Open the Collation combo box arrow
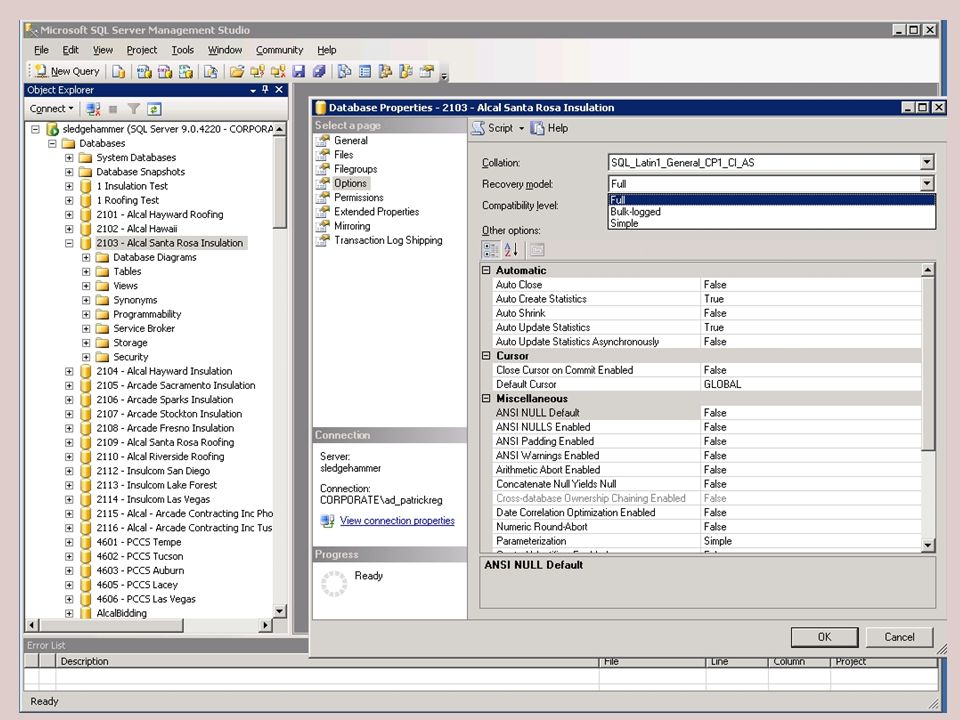The width and height of the screenshot is (960, 720). tap(927, 162)
